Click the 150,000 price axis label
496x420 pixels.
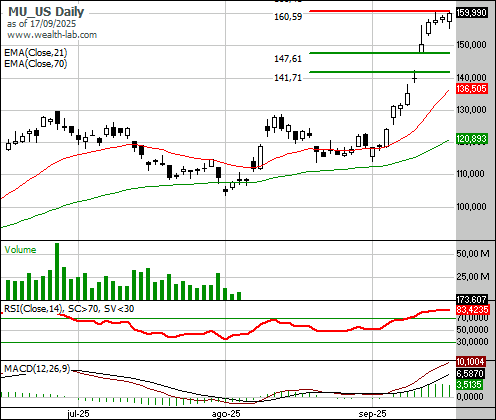pyautogui.click(x=471, y=45)
